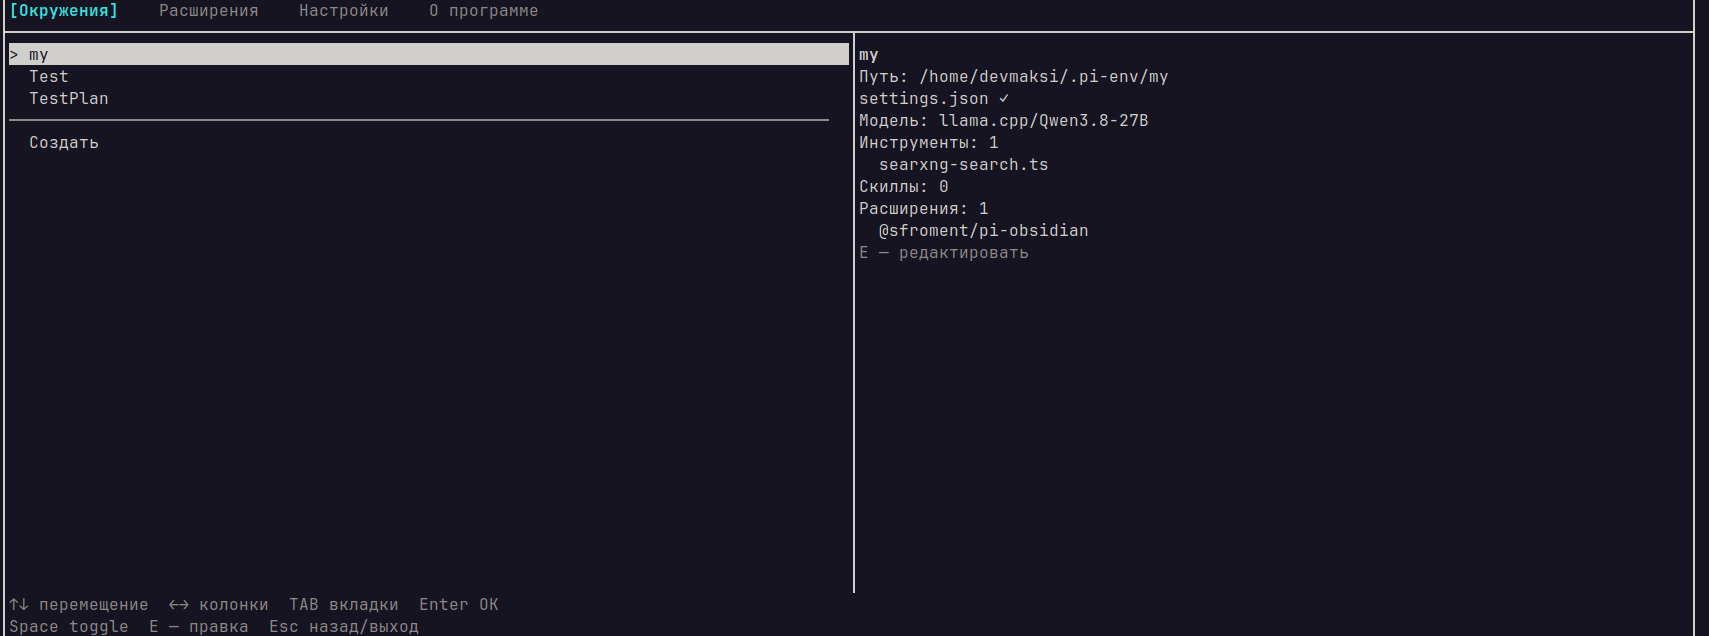Click the checkmark next to settings.json
Viewport: 1709px width, 636px height.
1004,99
